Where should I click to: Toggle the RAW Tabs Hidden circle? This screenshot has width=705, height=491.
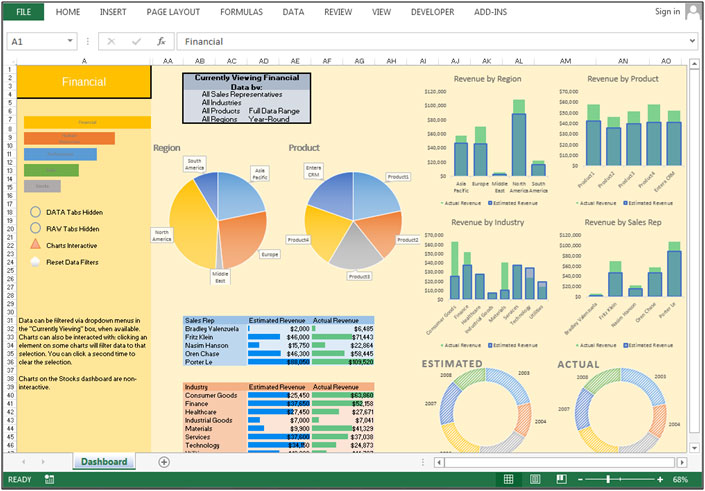click(x=36, y=229)
